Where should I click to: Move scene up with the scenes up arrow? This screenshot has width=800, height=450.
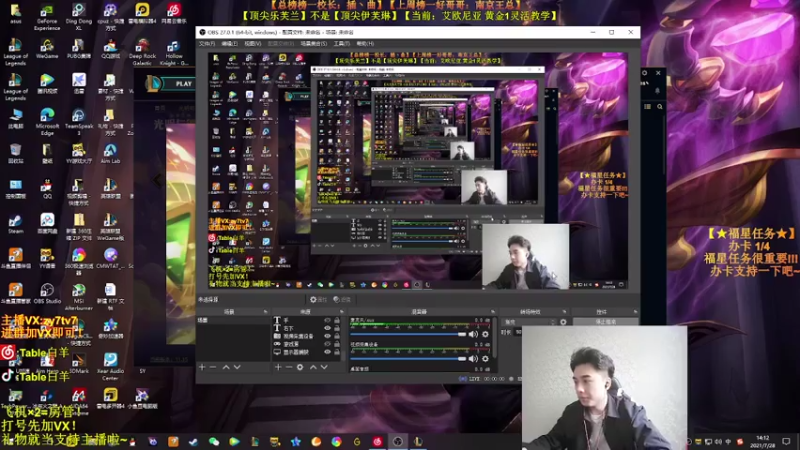226,367
